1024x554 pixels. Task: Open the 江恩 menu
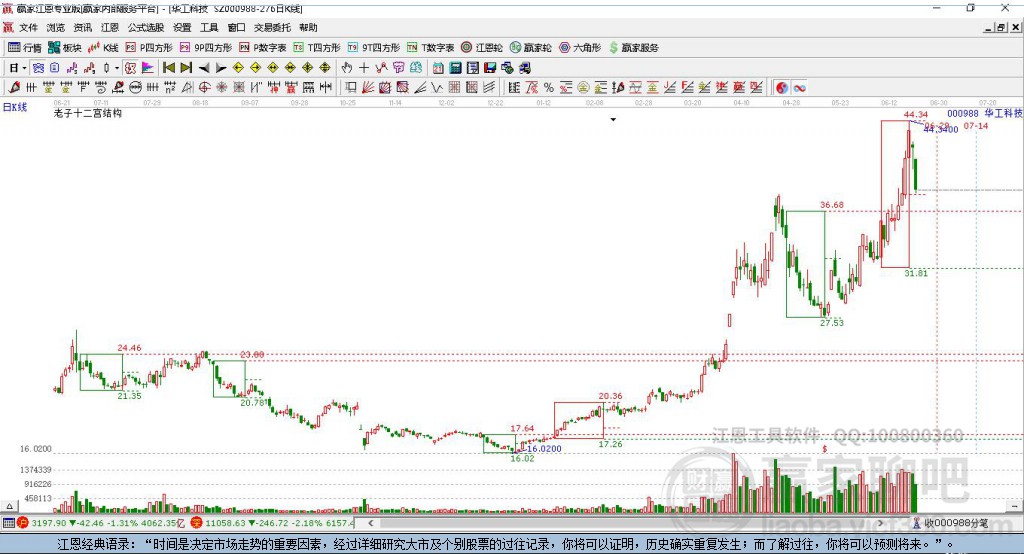[x=110, y=27]
